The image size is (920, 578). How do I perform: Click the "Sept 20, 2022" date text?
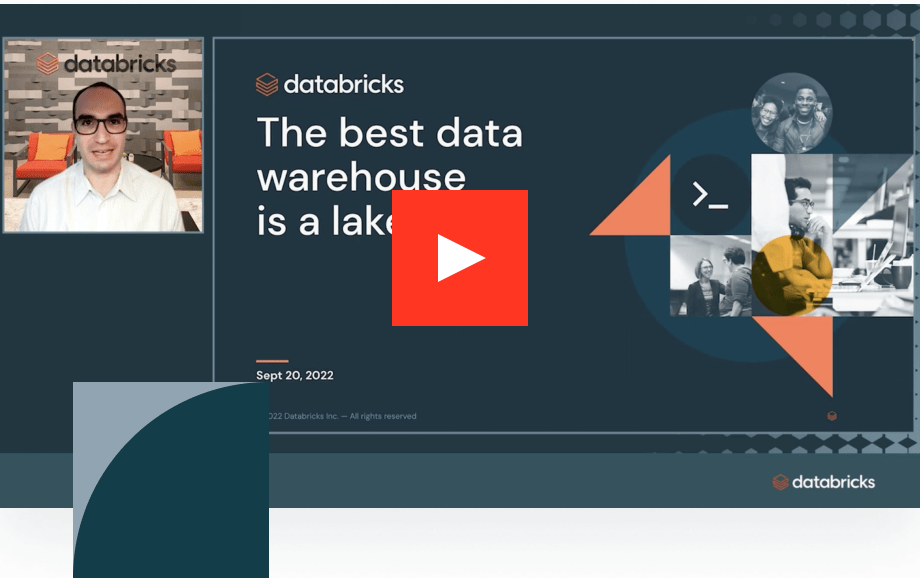coord(295,376)
